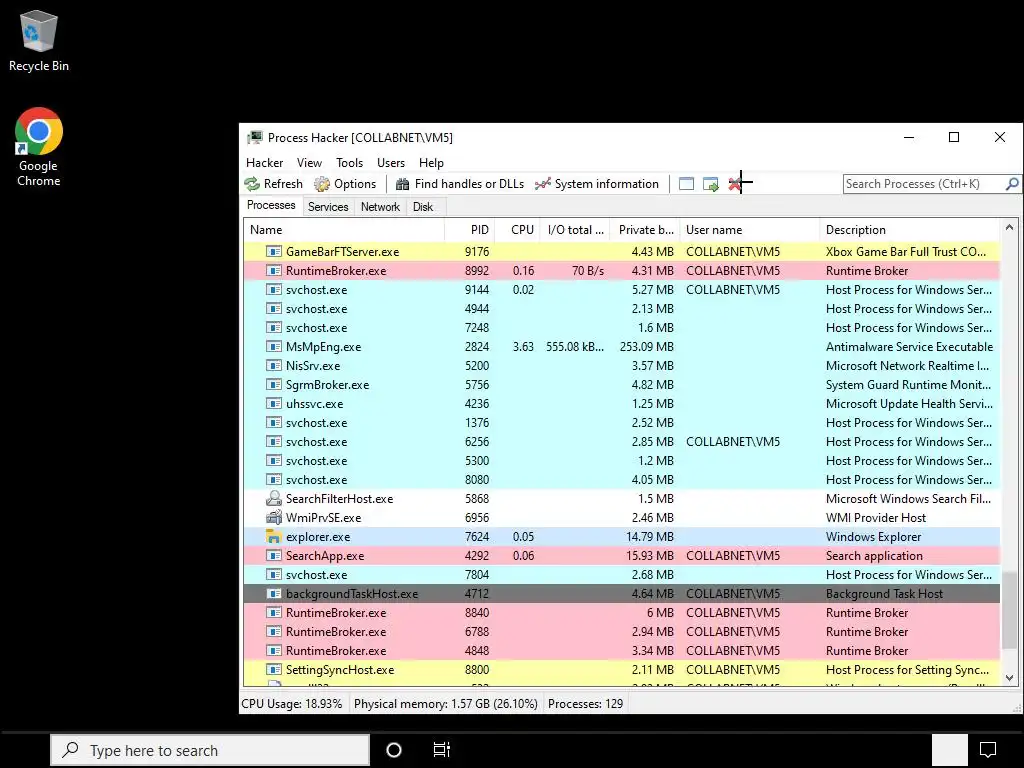The image size is (1024, 768).
Task: Select svchost.exe with PID 8080
Action: click(x=621, y=479)
